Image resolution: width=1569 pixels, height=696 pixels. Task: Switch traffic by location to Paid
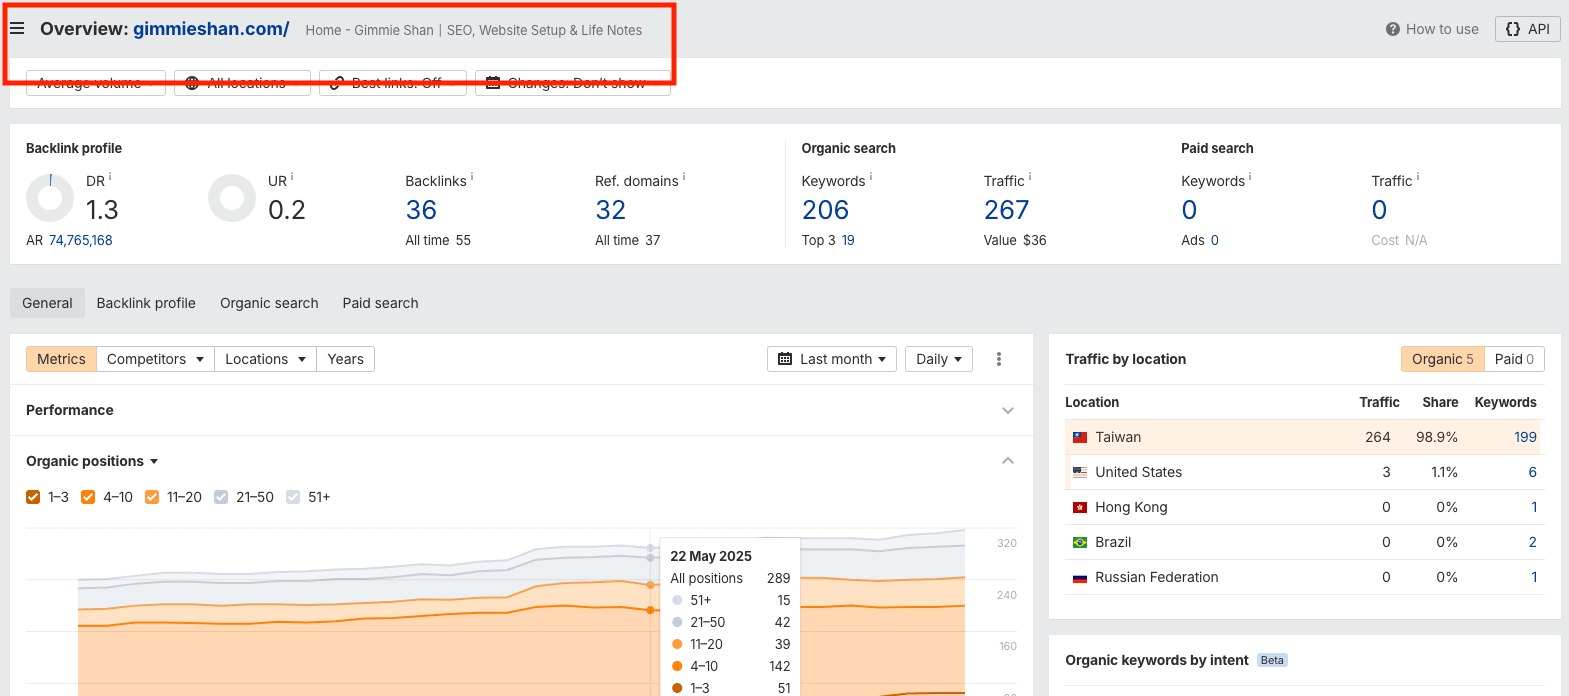click(1514, 359)
